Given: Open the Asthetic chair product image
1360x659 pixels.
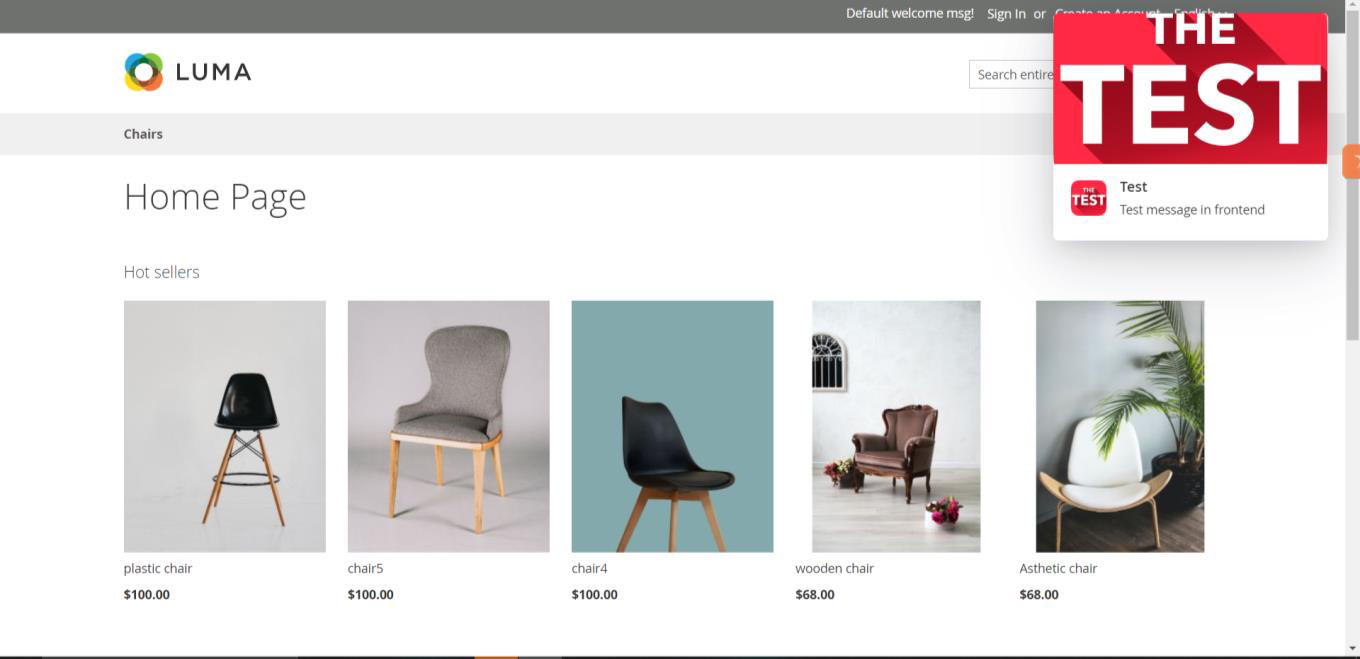Looking at the screenshot, I should click(x=1120, y=426).
